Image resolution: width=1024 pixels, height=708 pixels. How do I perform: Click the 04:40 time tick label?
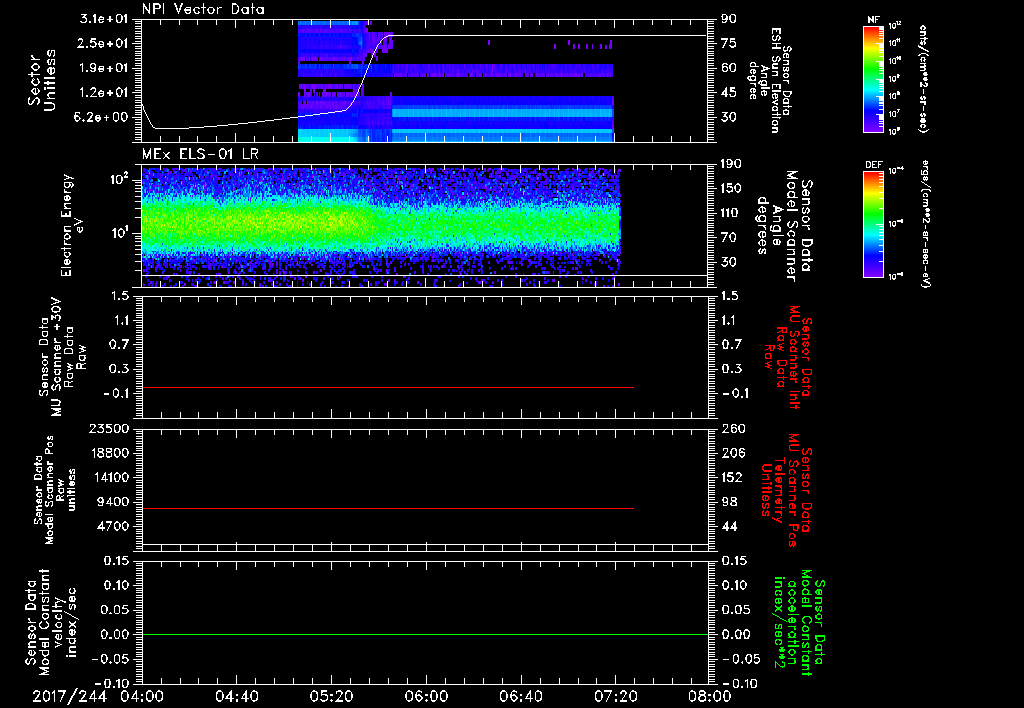tap(236, 696)
